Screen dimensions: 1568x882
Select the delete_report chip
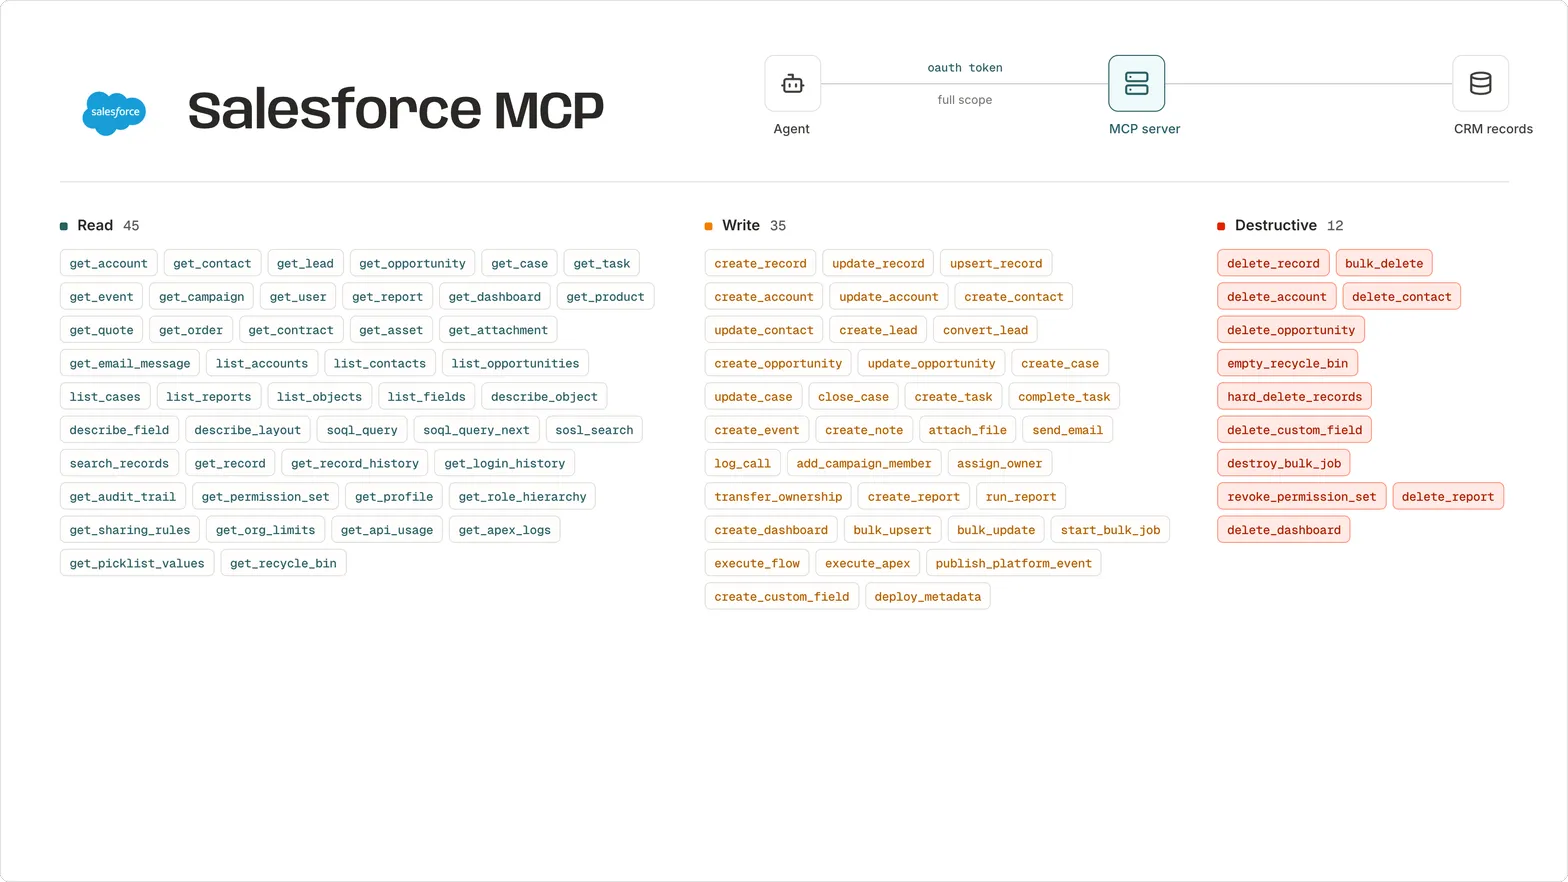1448,497
